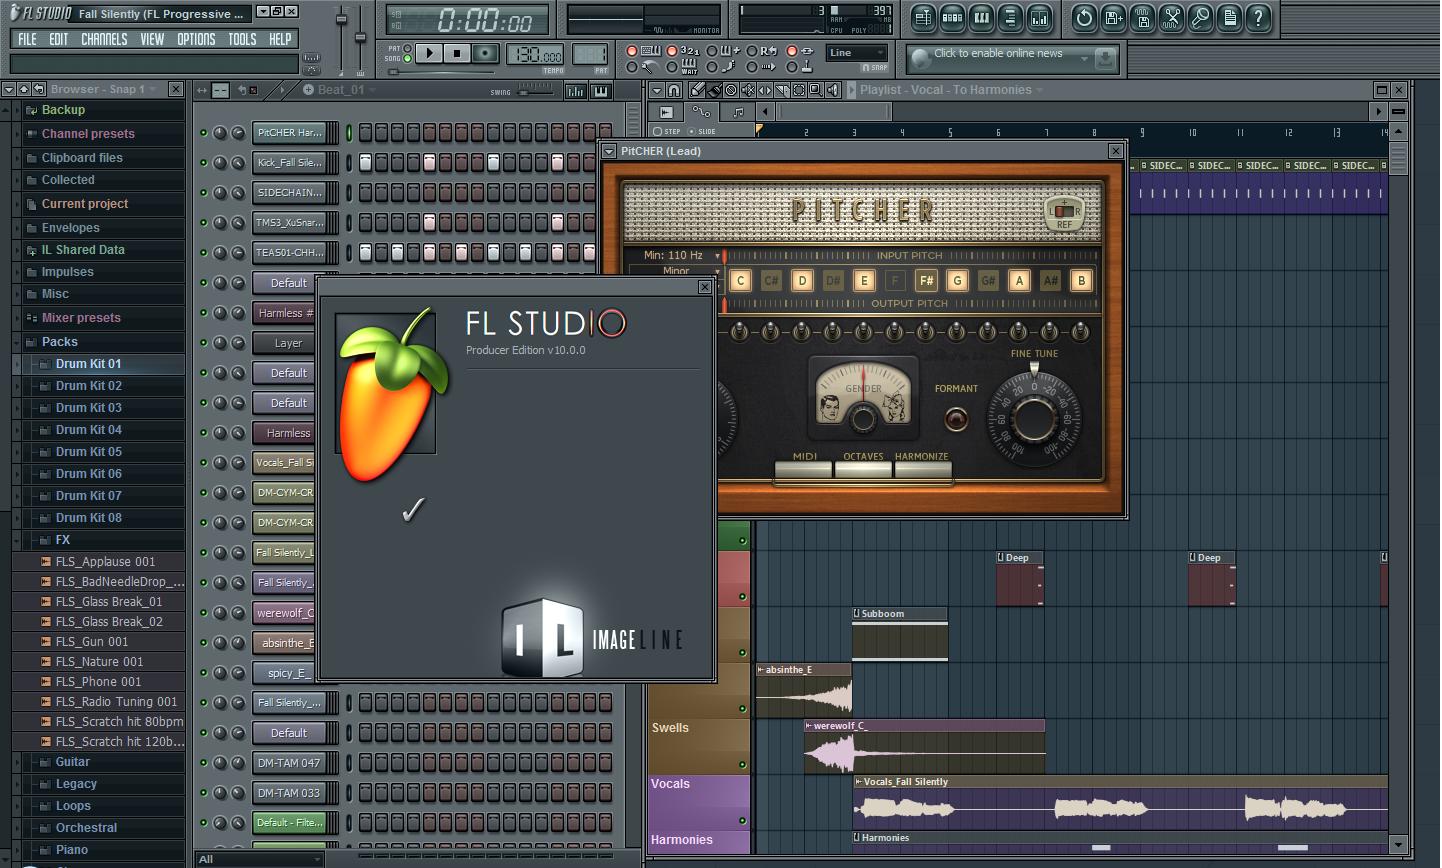Select the playlist draw pencil tool
The width and height of the screenshot is (1442, 868).
pyautogui.click(x=697, y=90)
